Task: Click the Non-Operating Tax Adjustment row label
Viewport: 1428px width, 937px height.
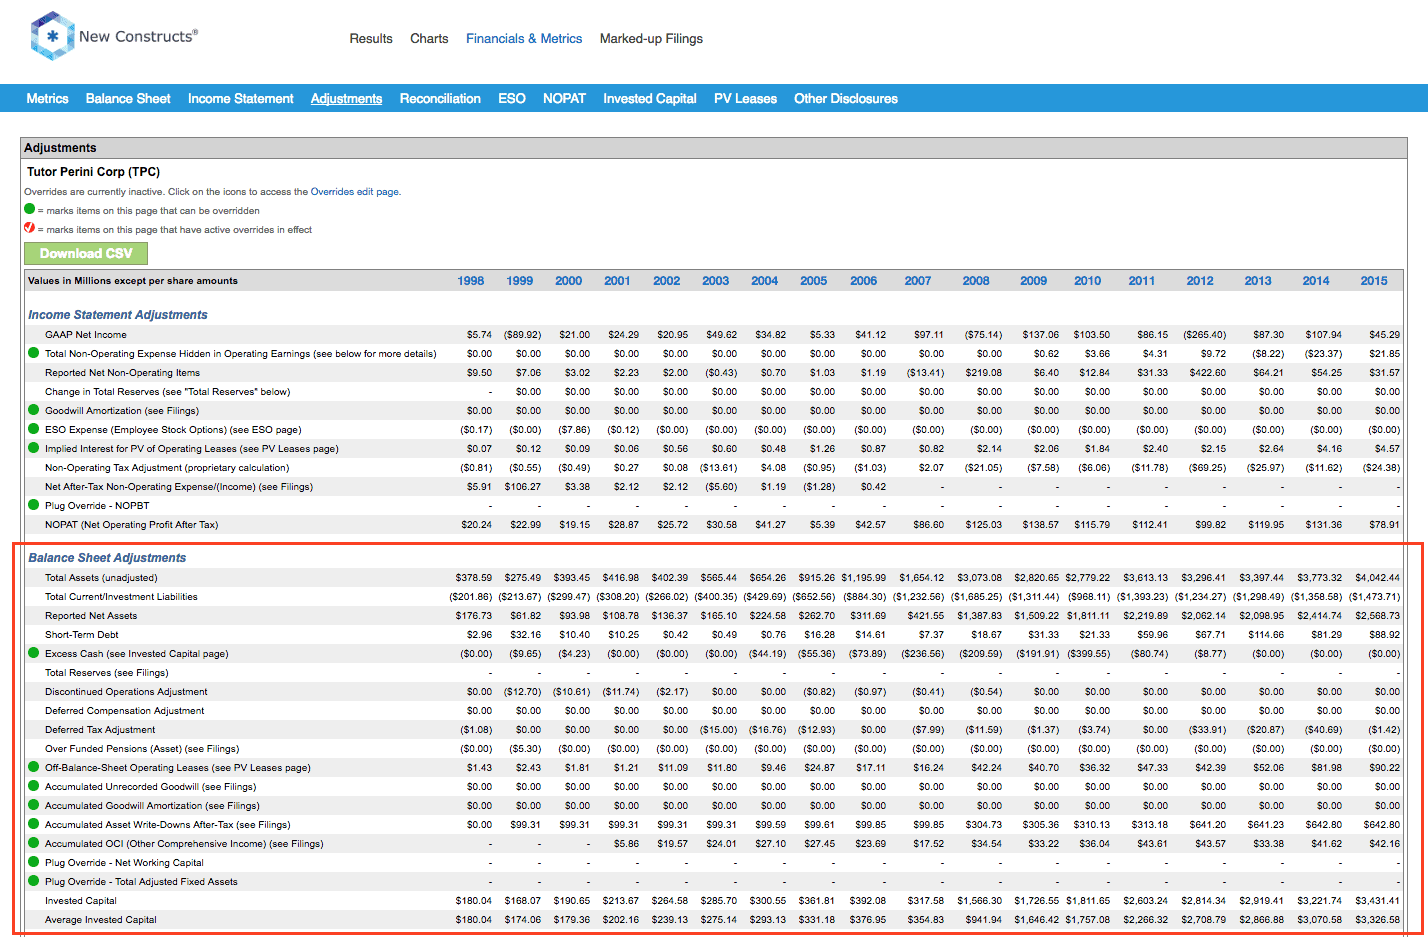Action: 167,468
